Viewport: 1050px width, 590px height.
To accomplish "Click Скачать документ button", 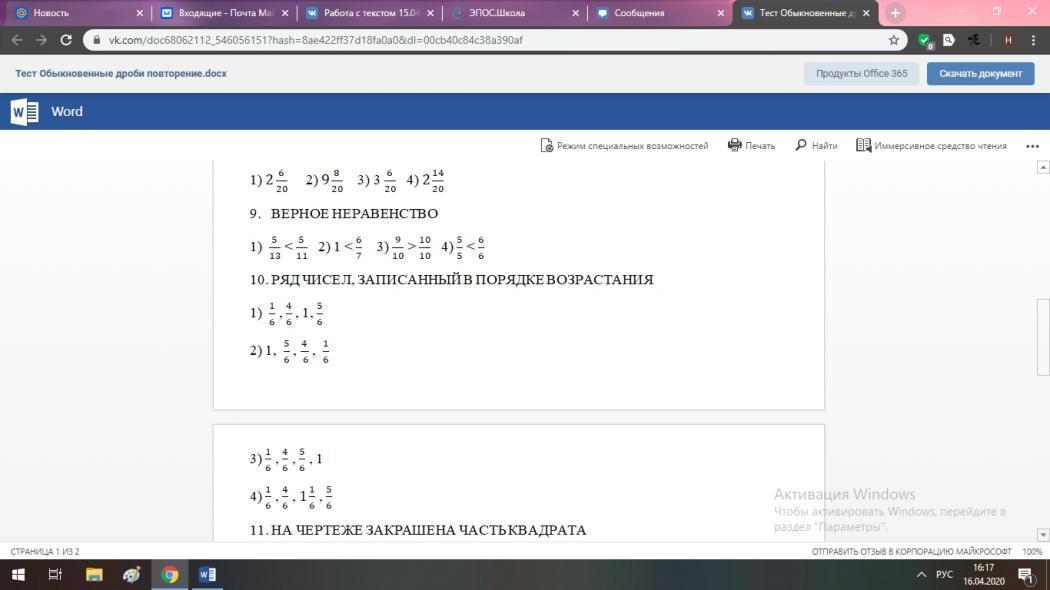I will 979,73.
